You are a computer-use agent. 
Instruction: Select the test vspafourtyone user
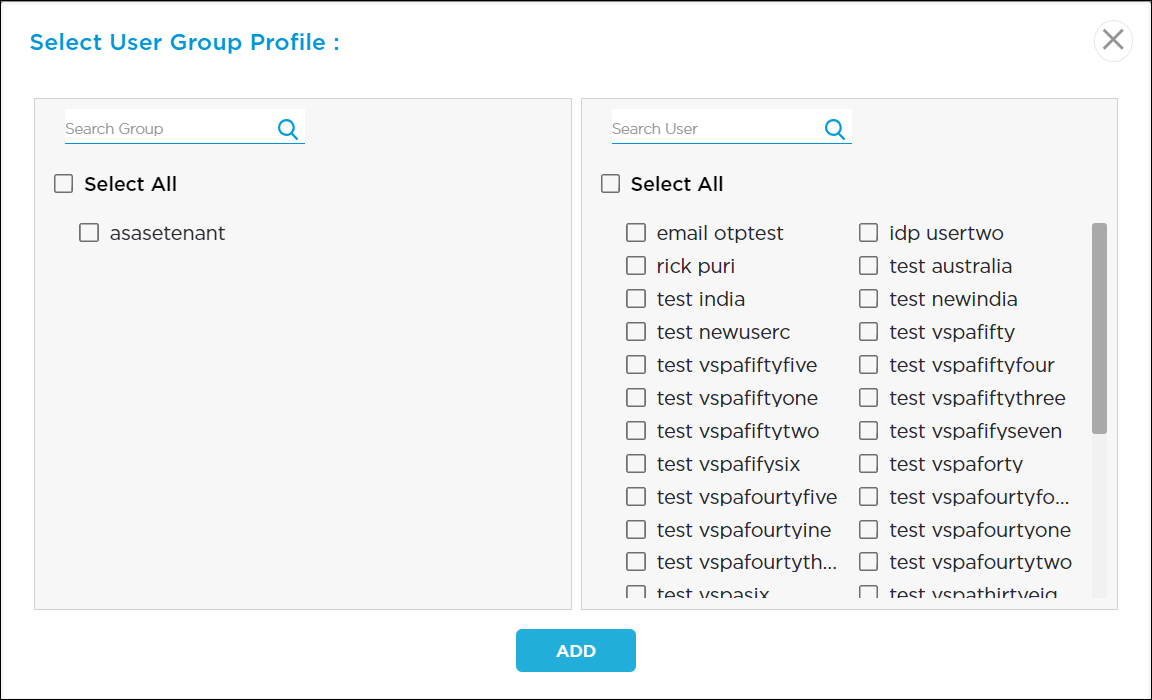[x=868, y=529]
